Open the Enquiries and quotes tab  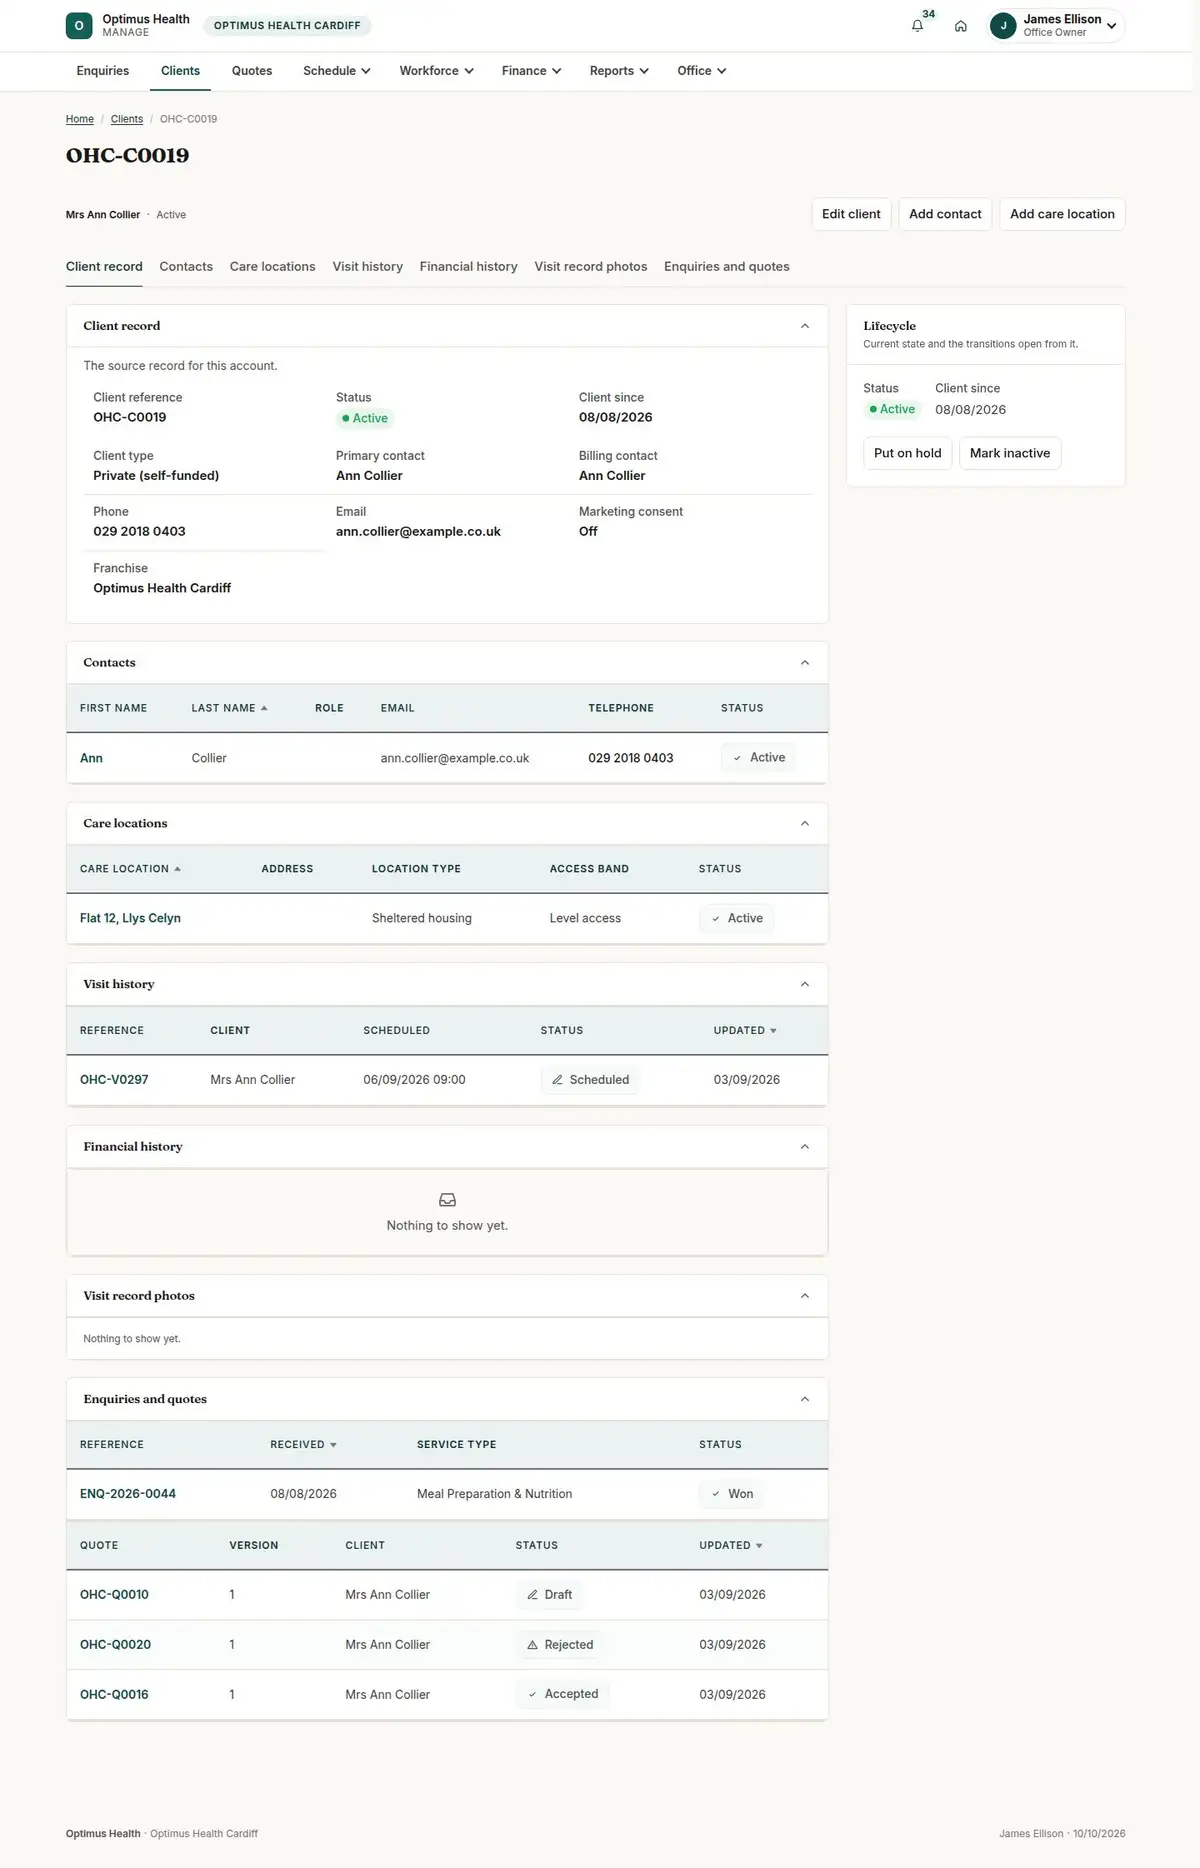click(727, 267)
